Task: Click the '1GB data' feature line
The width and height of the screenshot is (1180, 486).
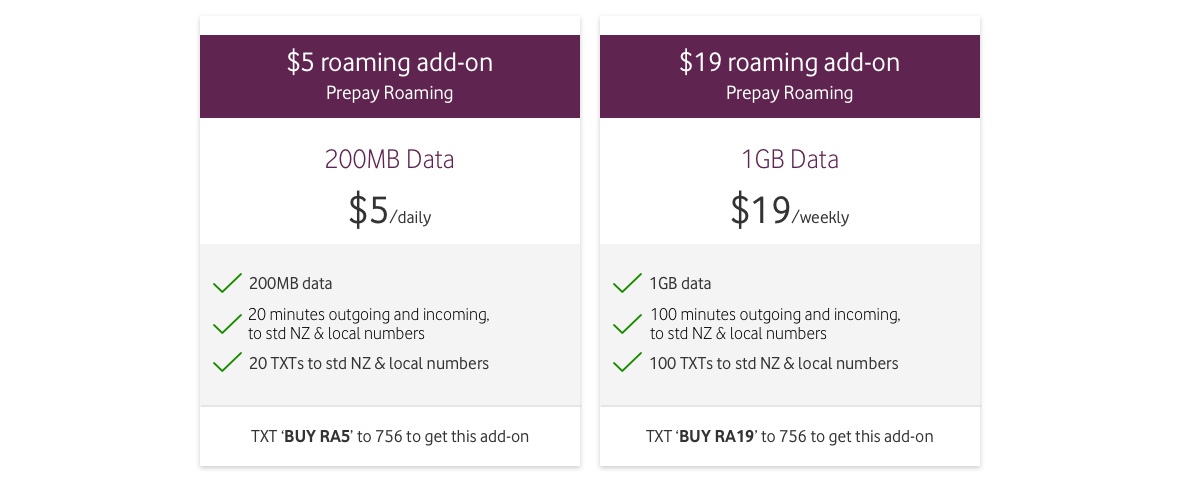Action: [x=680, y=284]
